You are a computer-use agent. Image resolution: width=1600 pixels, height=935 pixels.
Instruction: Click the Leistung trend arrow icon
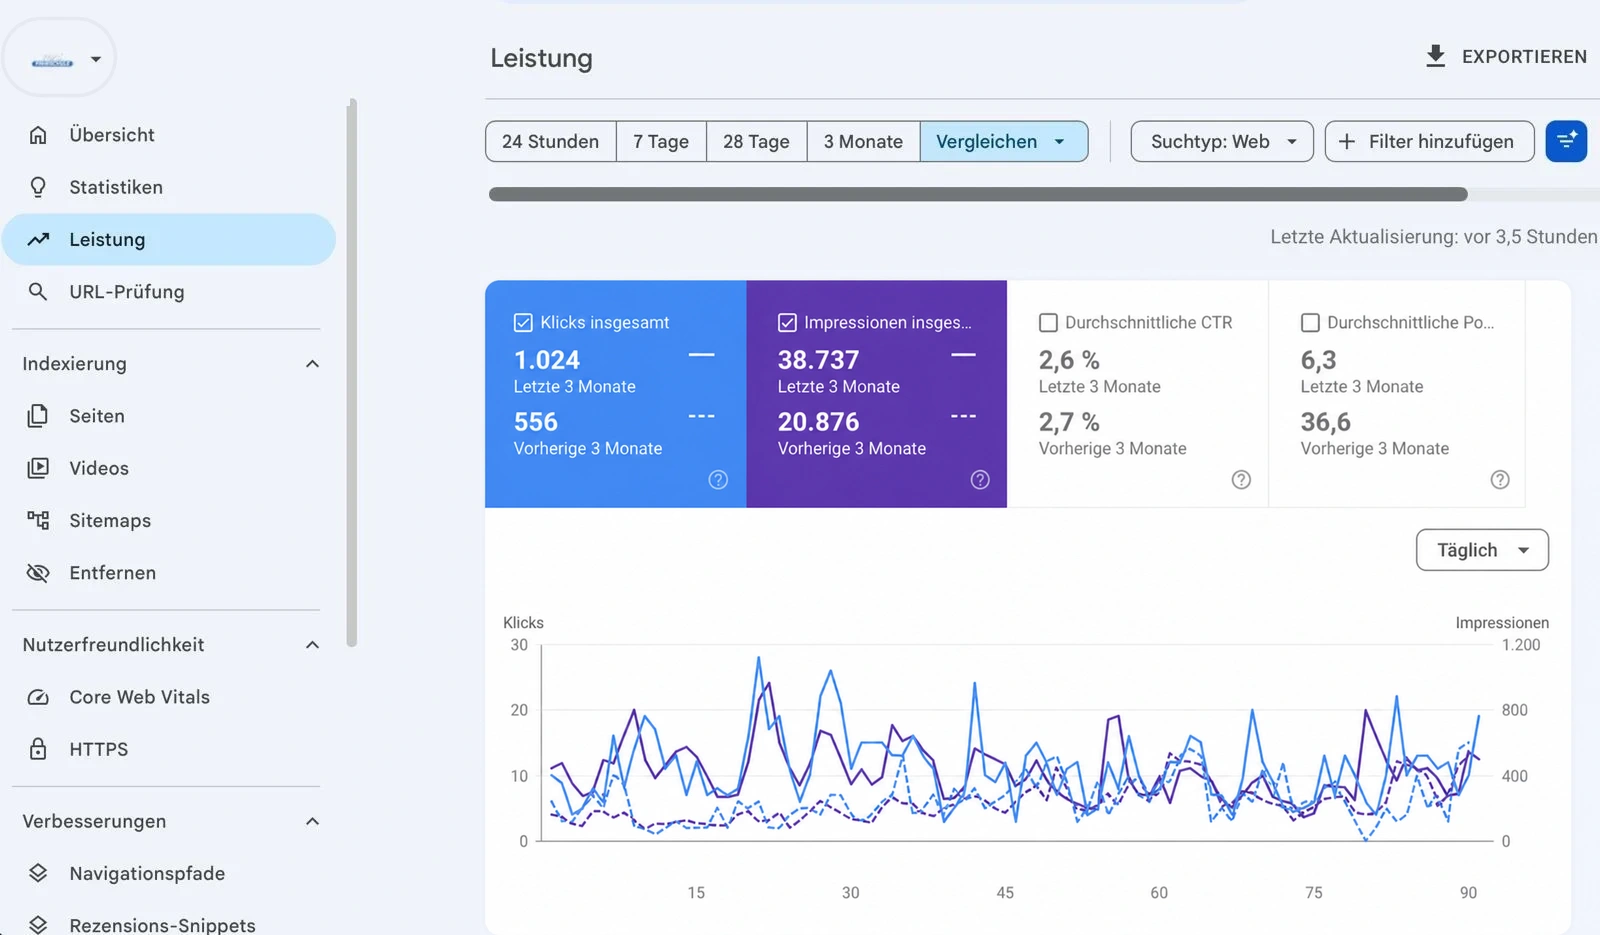pos(38,239)
